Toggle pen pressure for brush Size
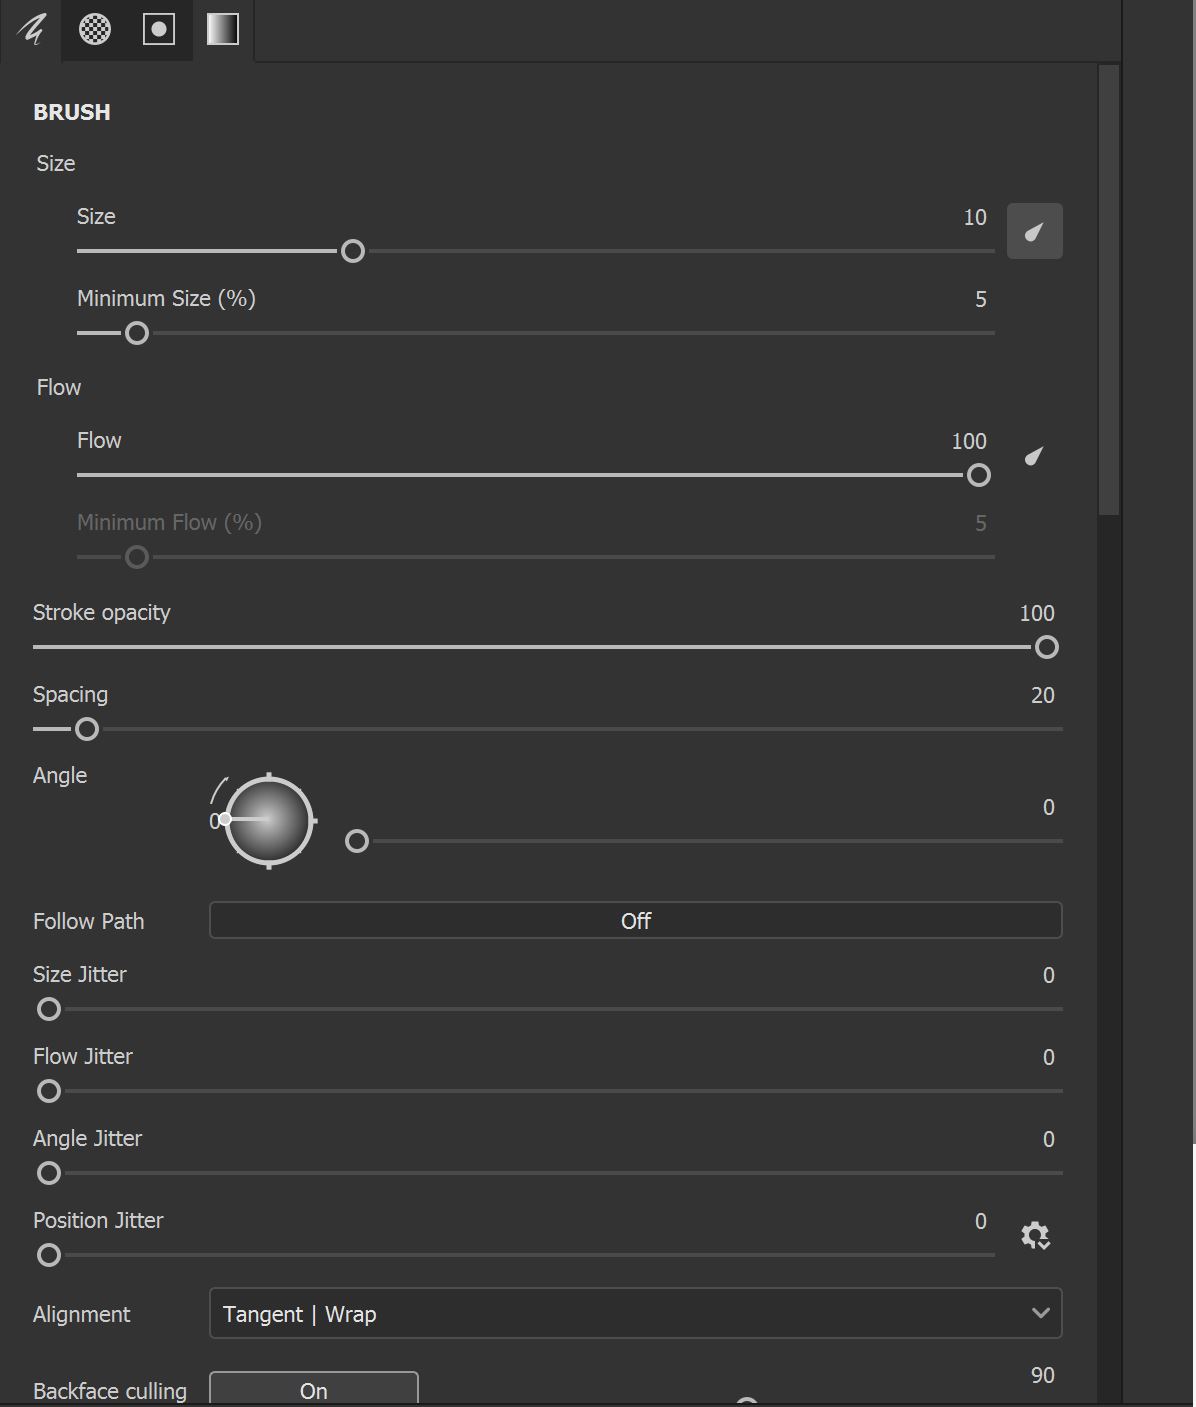The height and width of the screenshot is (1407, 1196). (1035, 230)
